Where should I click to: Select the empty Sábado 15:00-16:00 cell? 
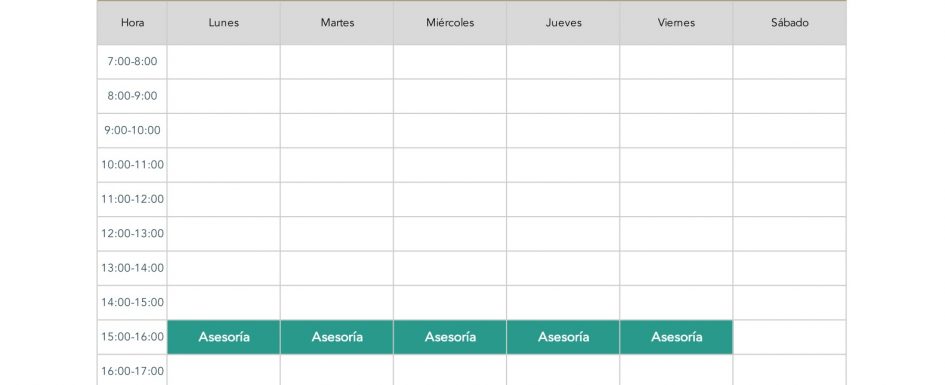(x=790, y=337)
